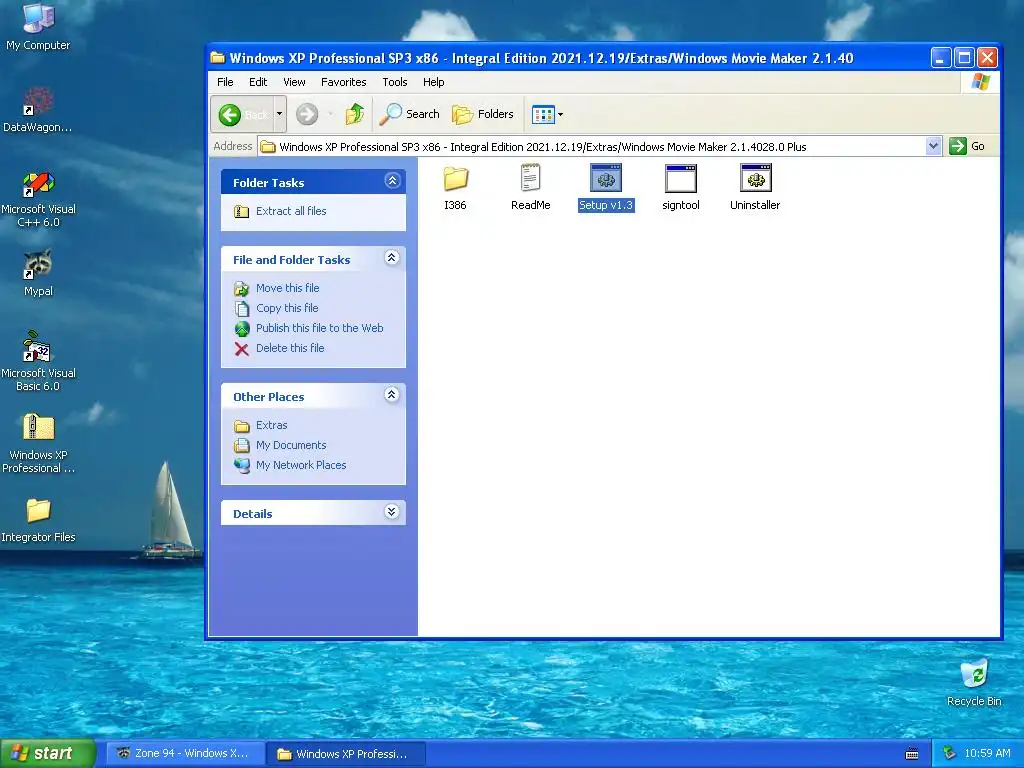Expand the Details panel

coord(392,512)
